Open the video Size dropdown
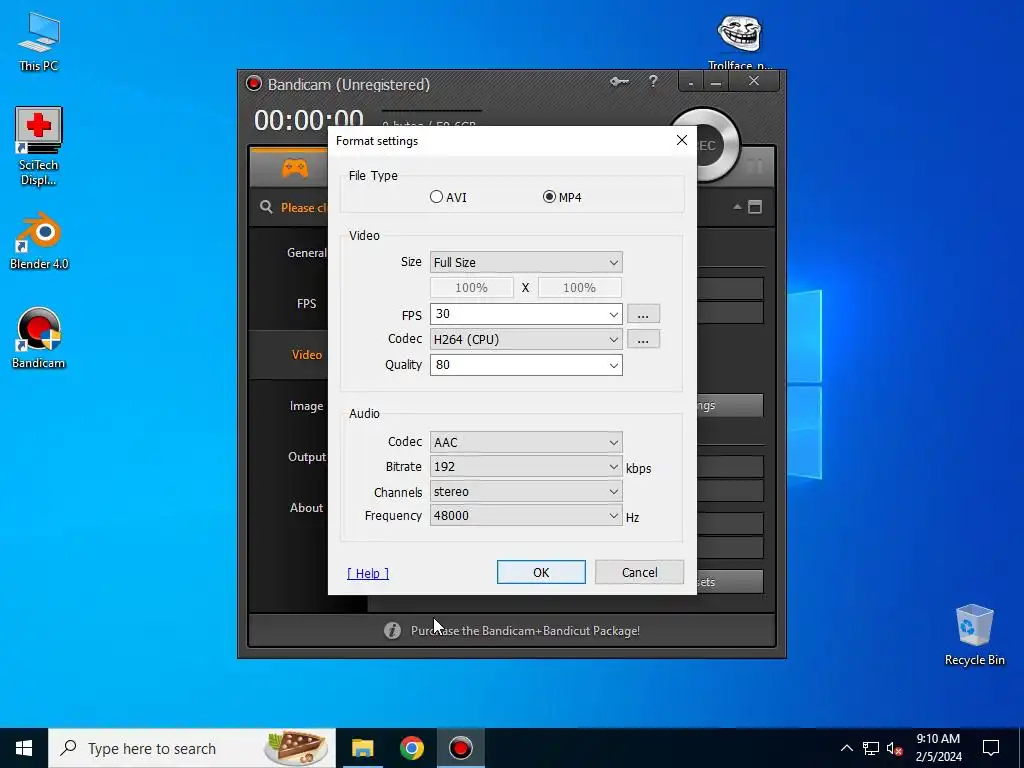 (x=526, y=262)
